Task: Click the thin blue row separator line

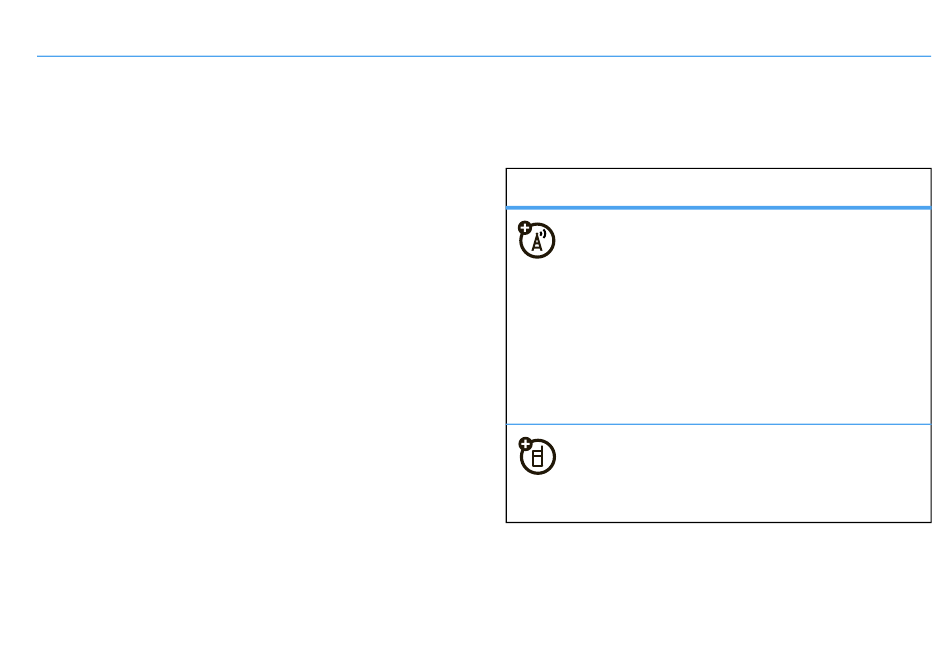Action: (719, 424)
